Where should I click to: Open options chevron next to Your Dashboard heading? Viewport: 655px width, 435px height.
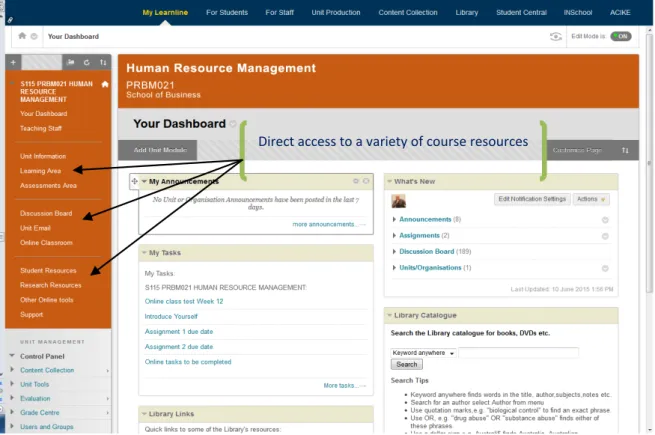click(233, 124)
